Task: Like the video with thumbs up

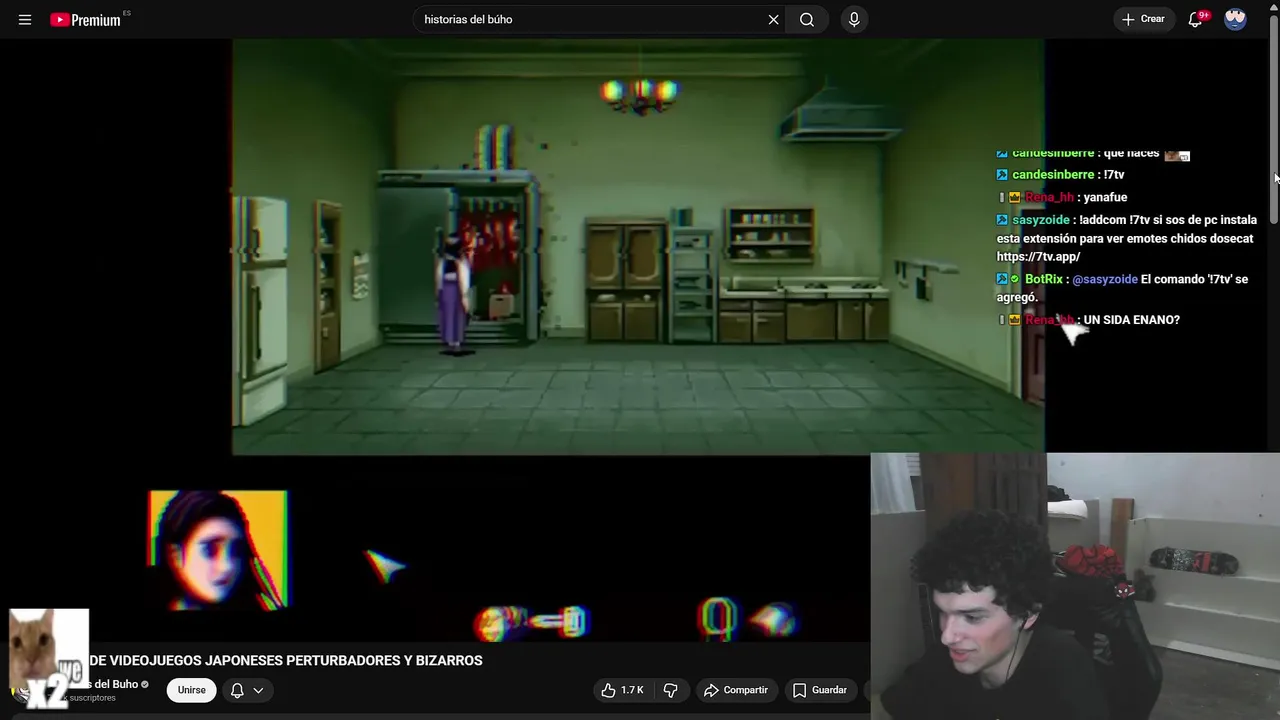Action: point(622,690)
